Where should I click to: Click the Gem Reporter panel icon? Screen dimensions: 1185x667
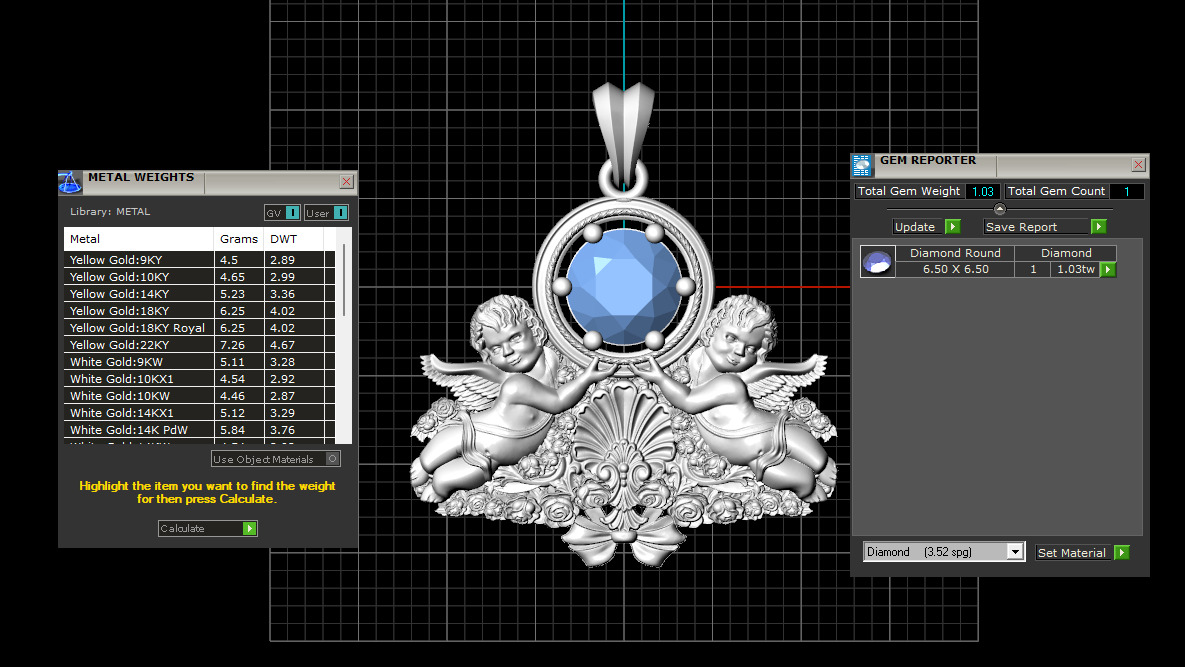(x=862, y=165)
